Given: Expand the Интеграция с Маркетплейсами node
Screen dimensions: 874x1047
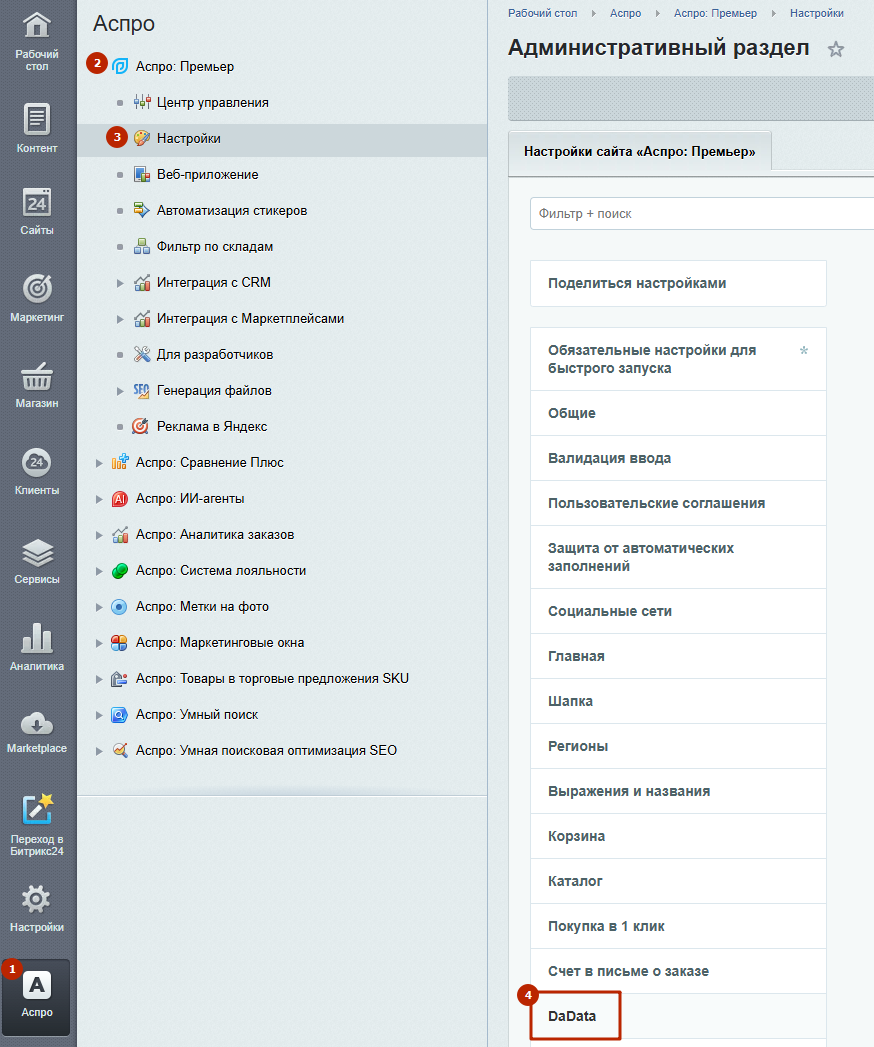Looking at the screenshot, I should pos(120,319).
